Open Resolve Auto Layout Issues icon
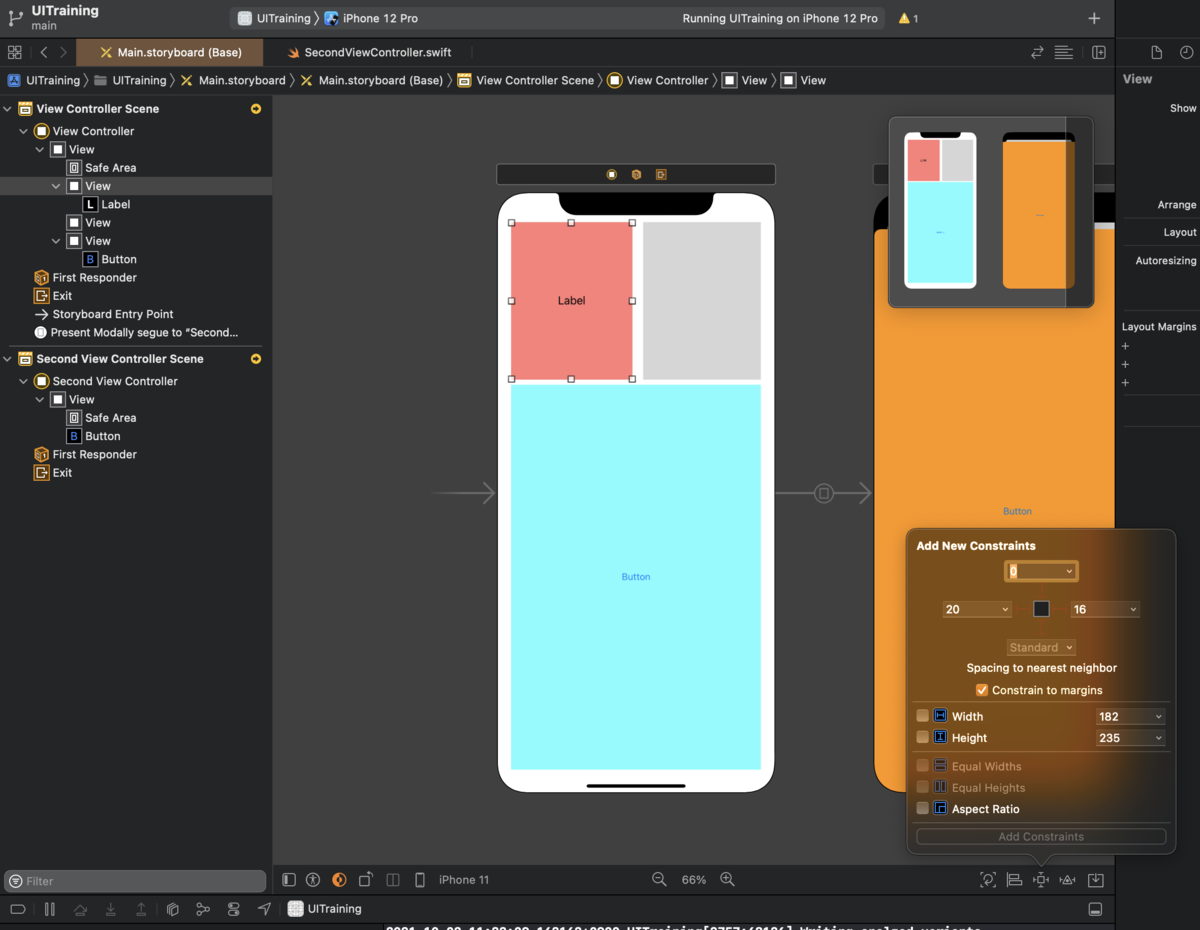 [x=1067, y=880]
